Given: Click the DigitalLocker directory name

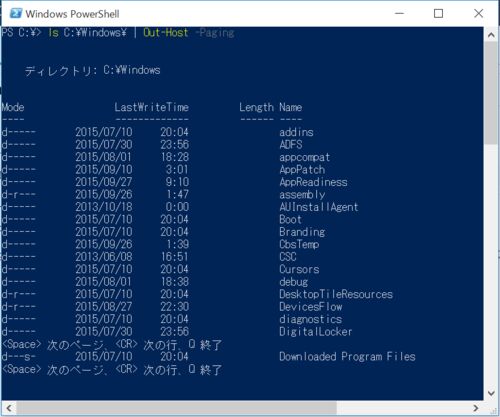Looking at the screenshot, I should click(x=316, y=332).
